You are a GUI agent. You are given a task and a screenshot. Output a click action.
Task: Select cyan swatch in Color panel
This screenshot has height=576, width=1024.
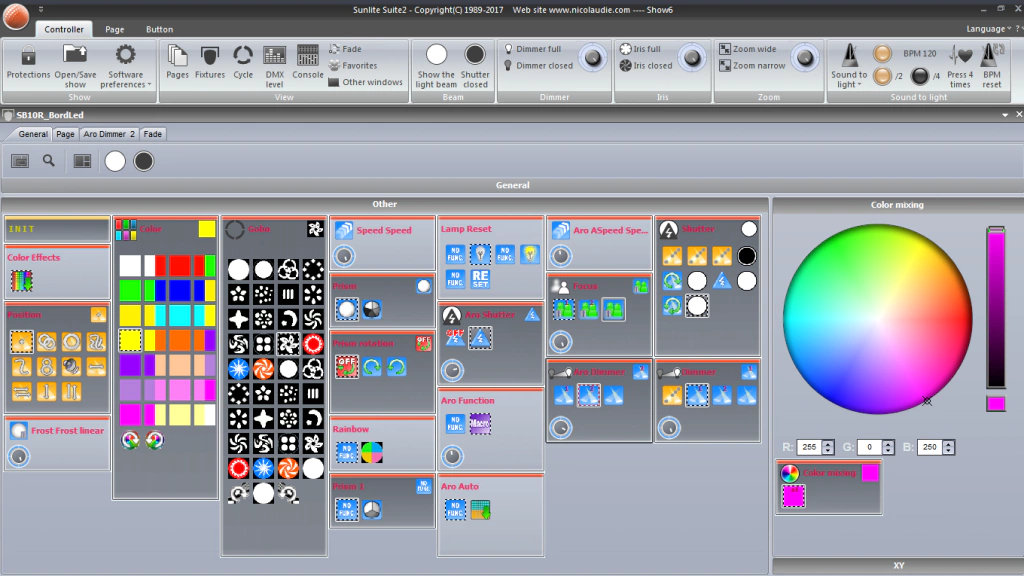point(180,315)
